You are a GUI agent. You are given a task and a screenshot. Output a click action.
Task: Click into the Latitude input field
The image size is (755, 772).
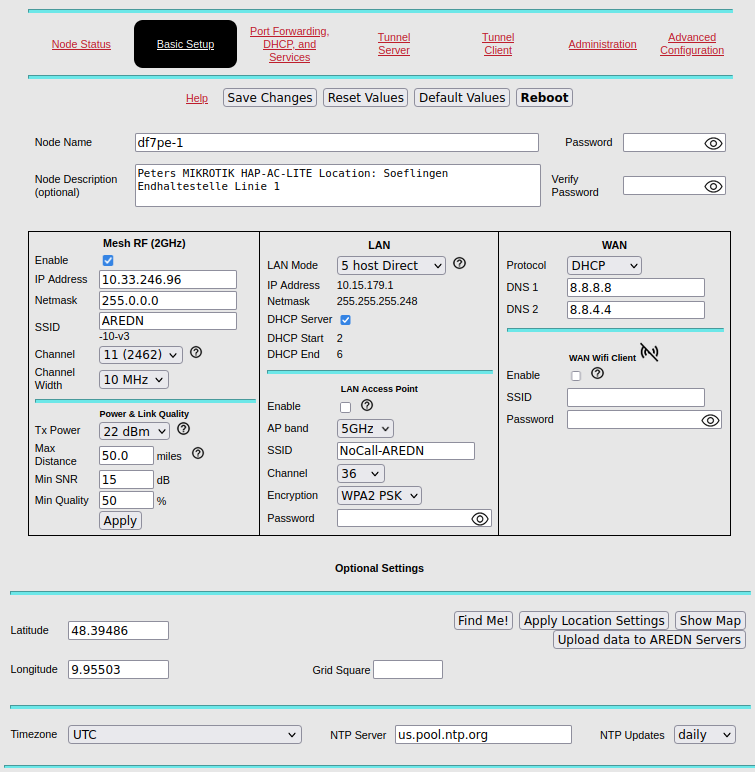point(118,630)
